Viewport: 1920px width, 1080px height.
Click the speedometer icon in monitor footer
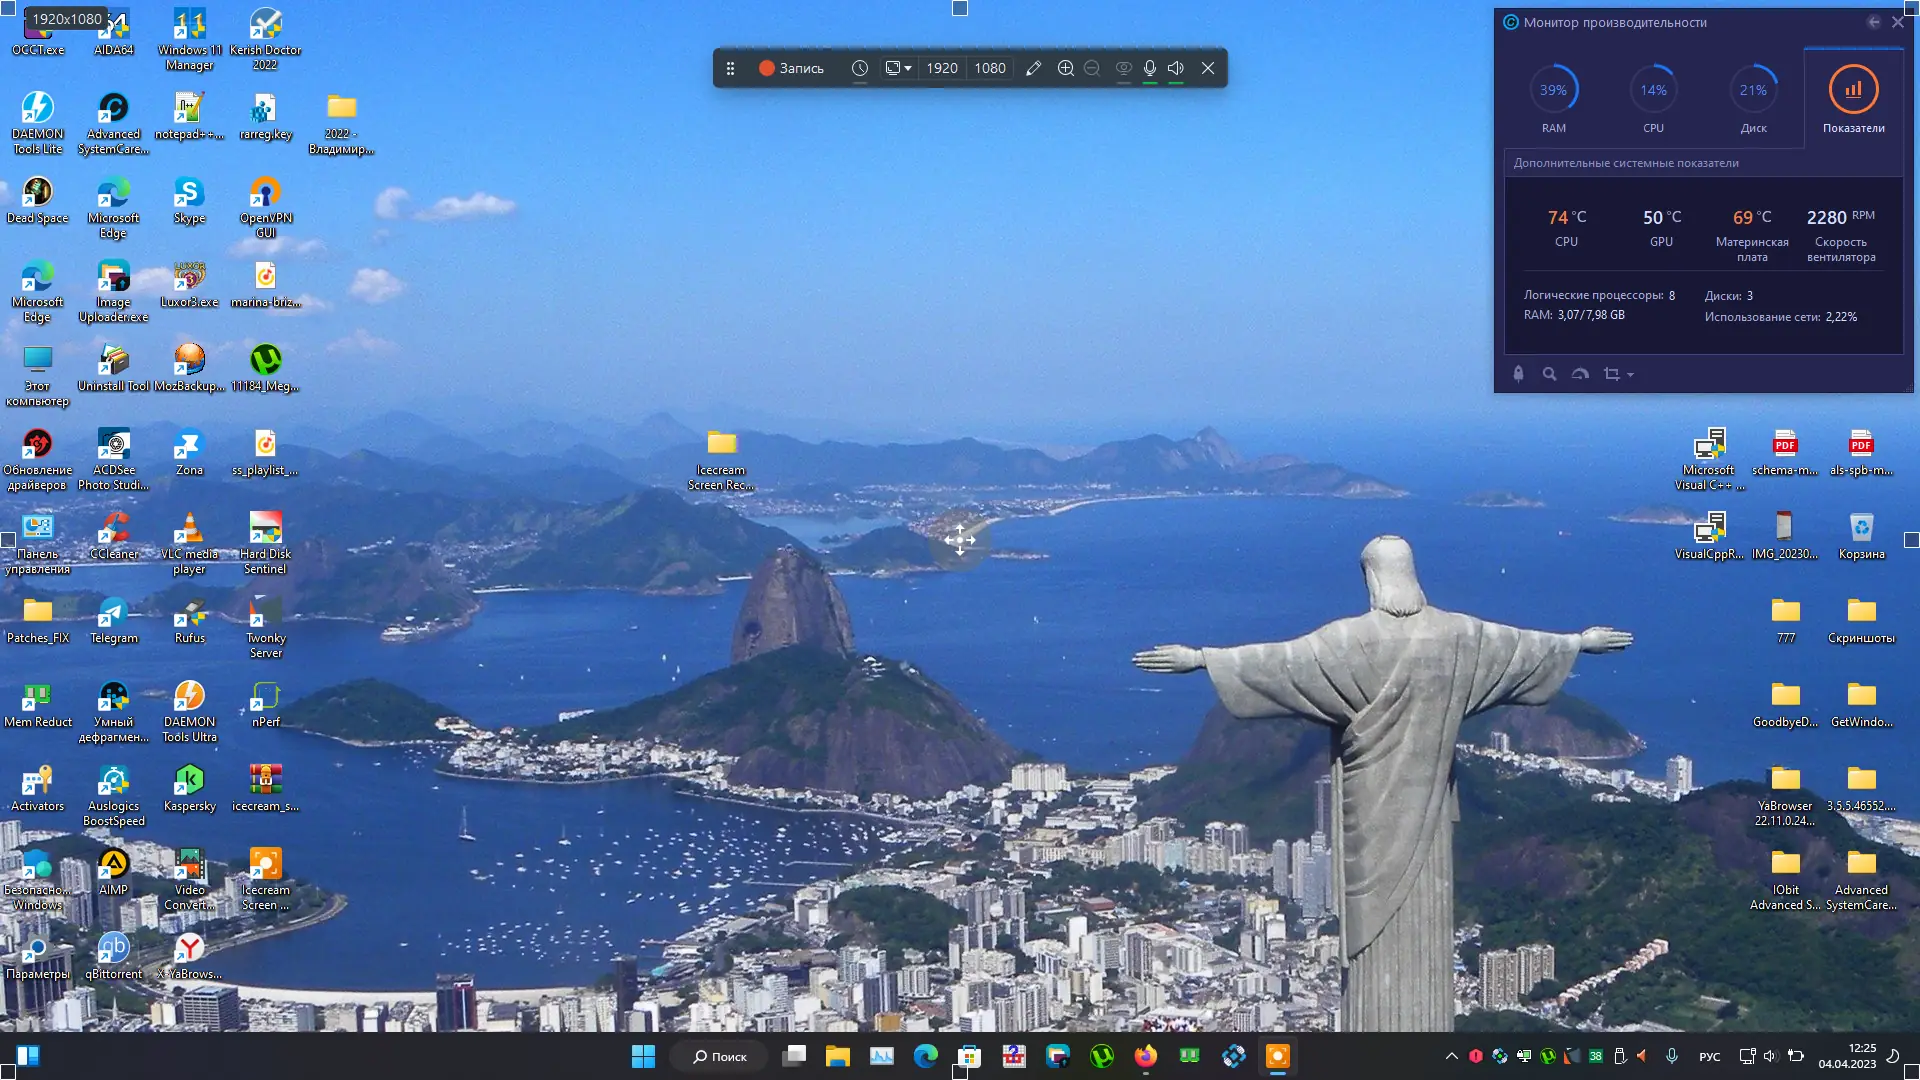point(1580,374)
